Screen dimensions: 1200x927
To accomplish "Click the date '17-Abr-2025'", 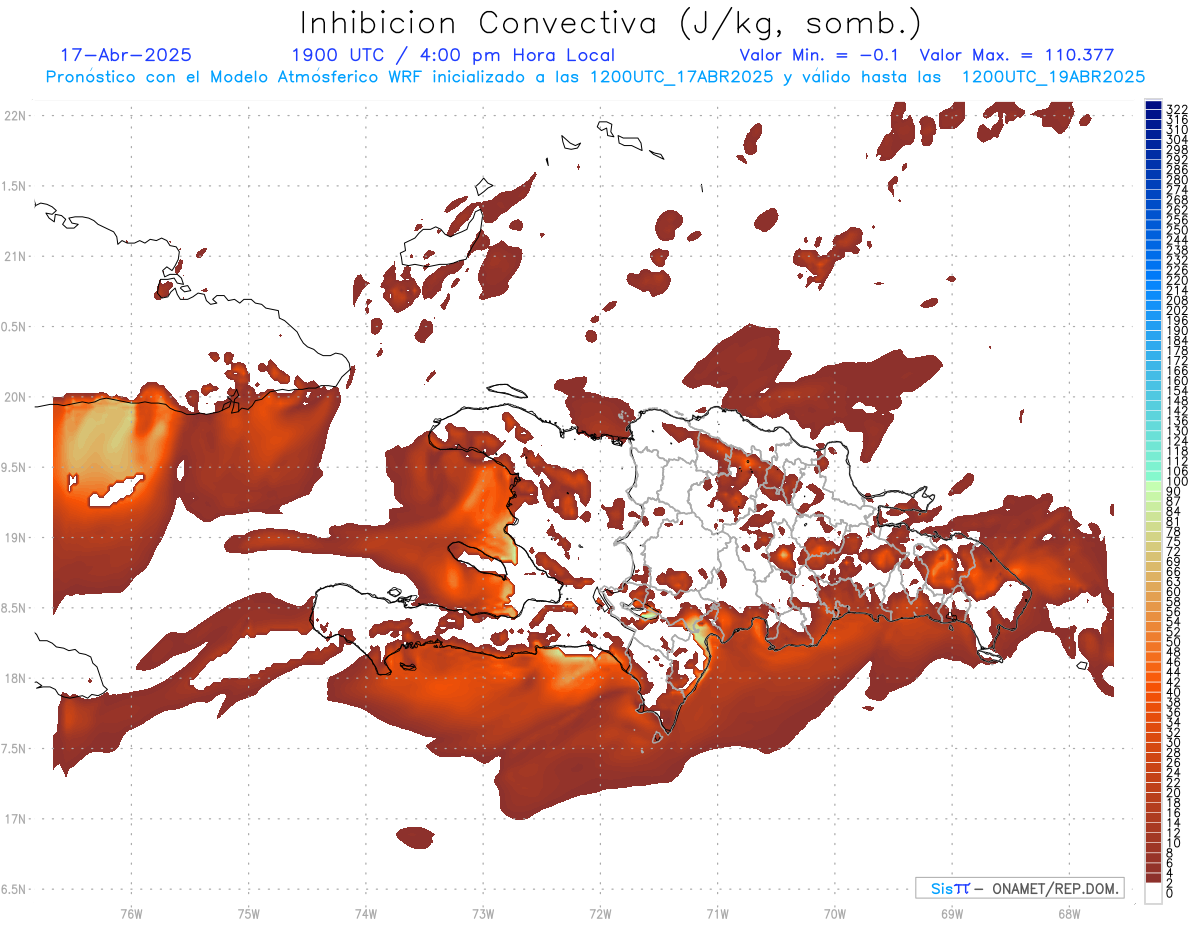I will point(126,55).
